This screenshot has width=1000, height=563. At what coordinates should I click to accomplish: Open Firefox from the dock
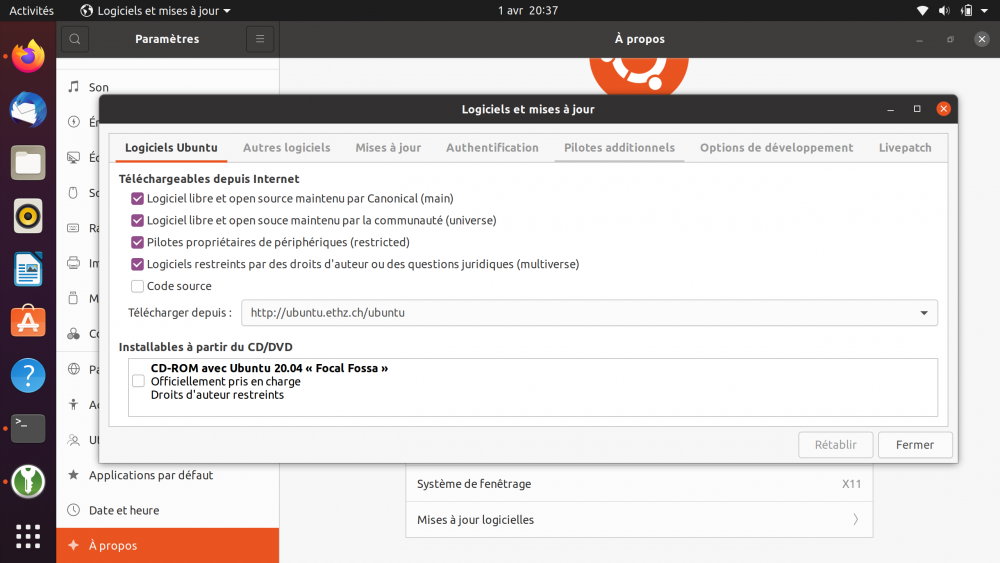(28, 56)
